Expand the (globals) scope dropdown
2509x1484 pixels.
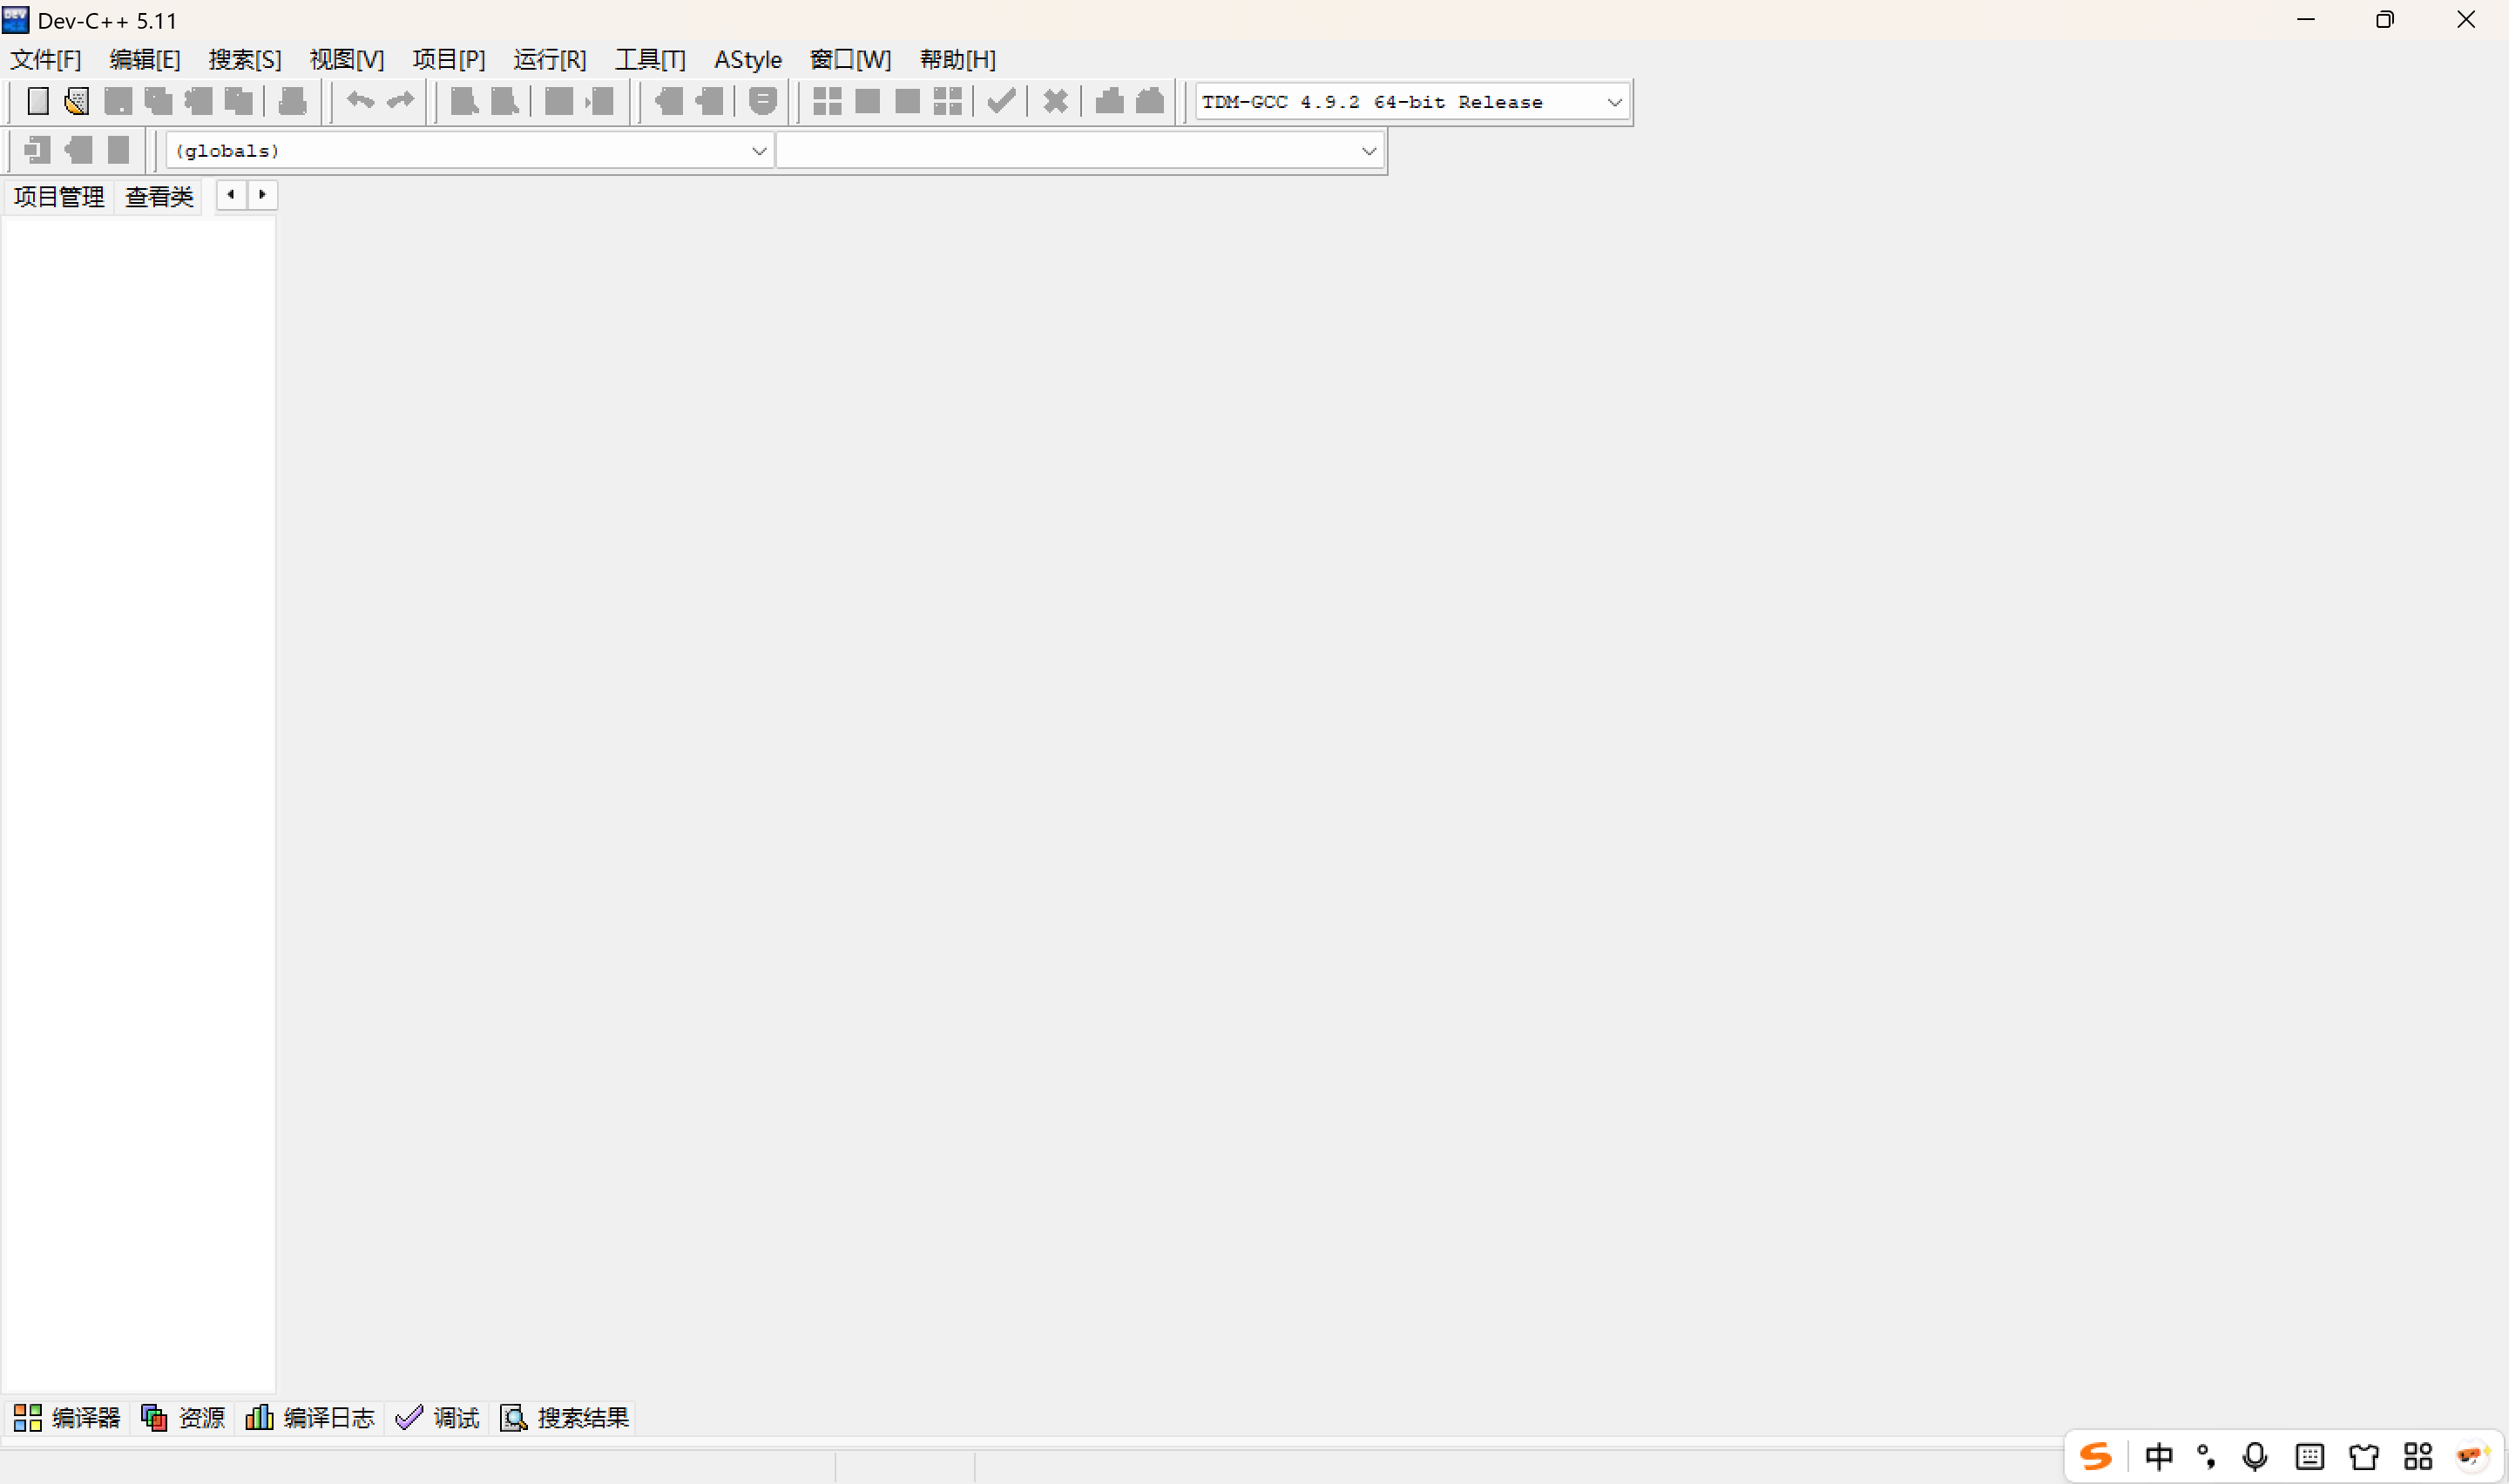(x=758, y=151)
